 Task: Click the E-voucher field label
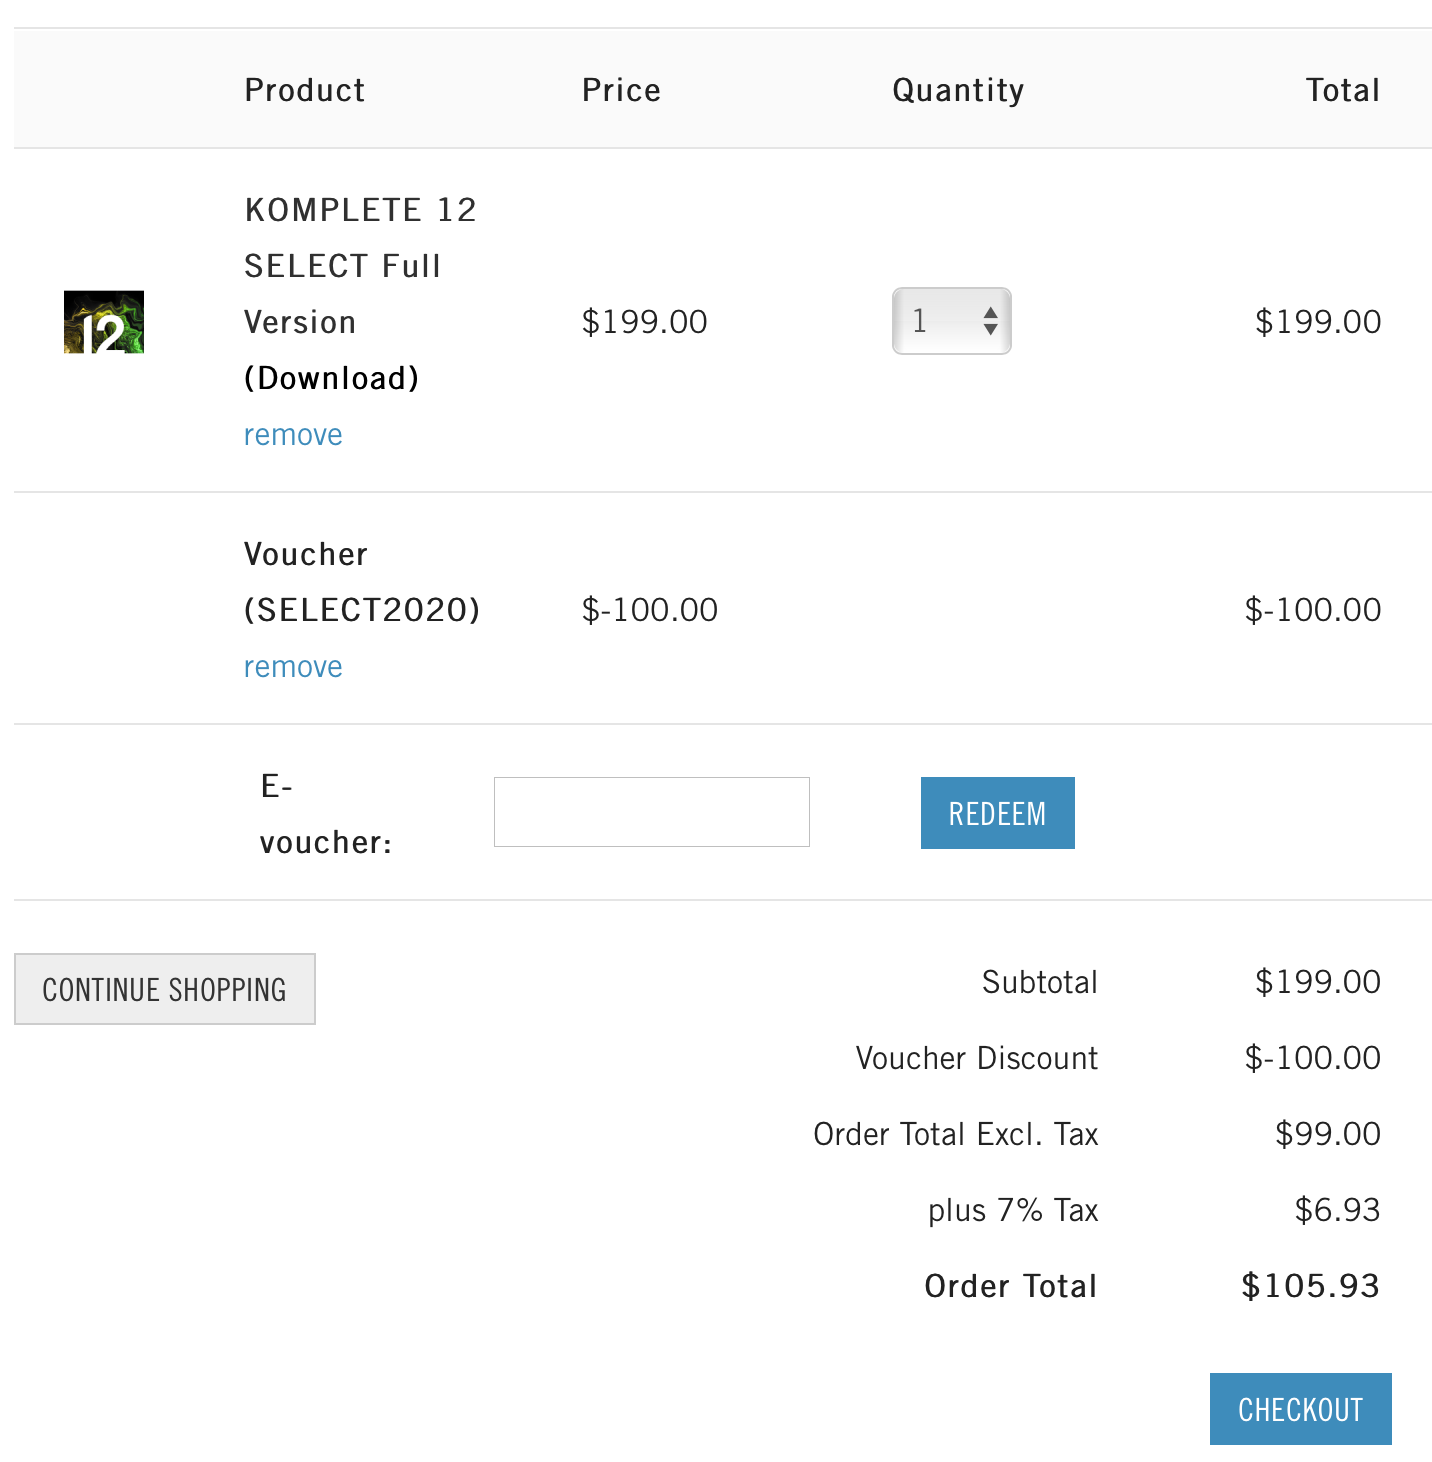pos(325,814)
